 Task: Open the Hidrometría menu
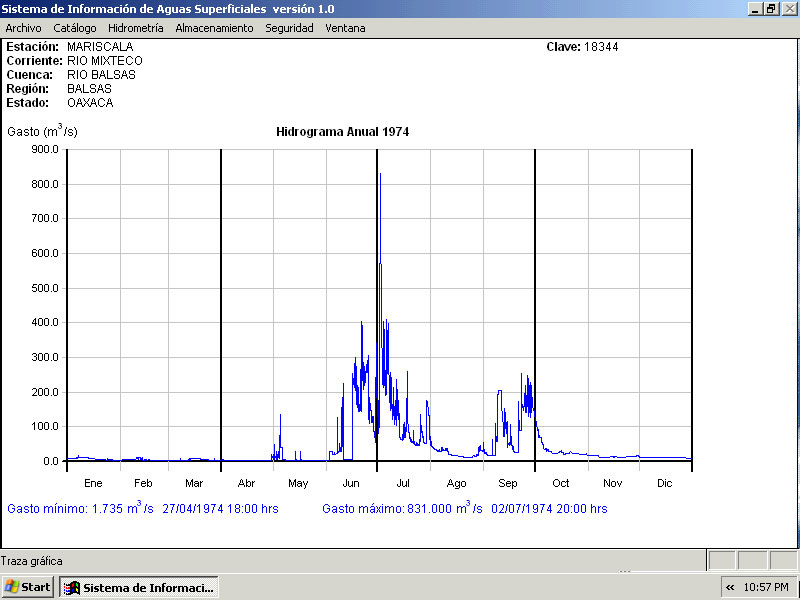click(x=135, y=28)
